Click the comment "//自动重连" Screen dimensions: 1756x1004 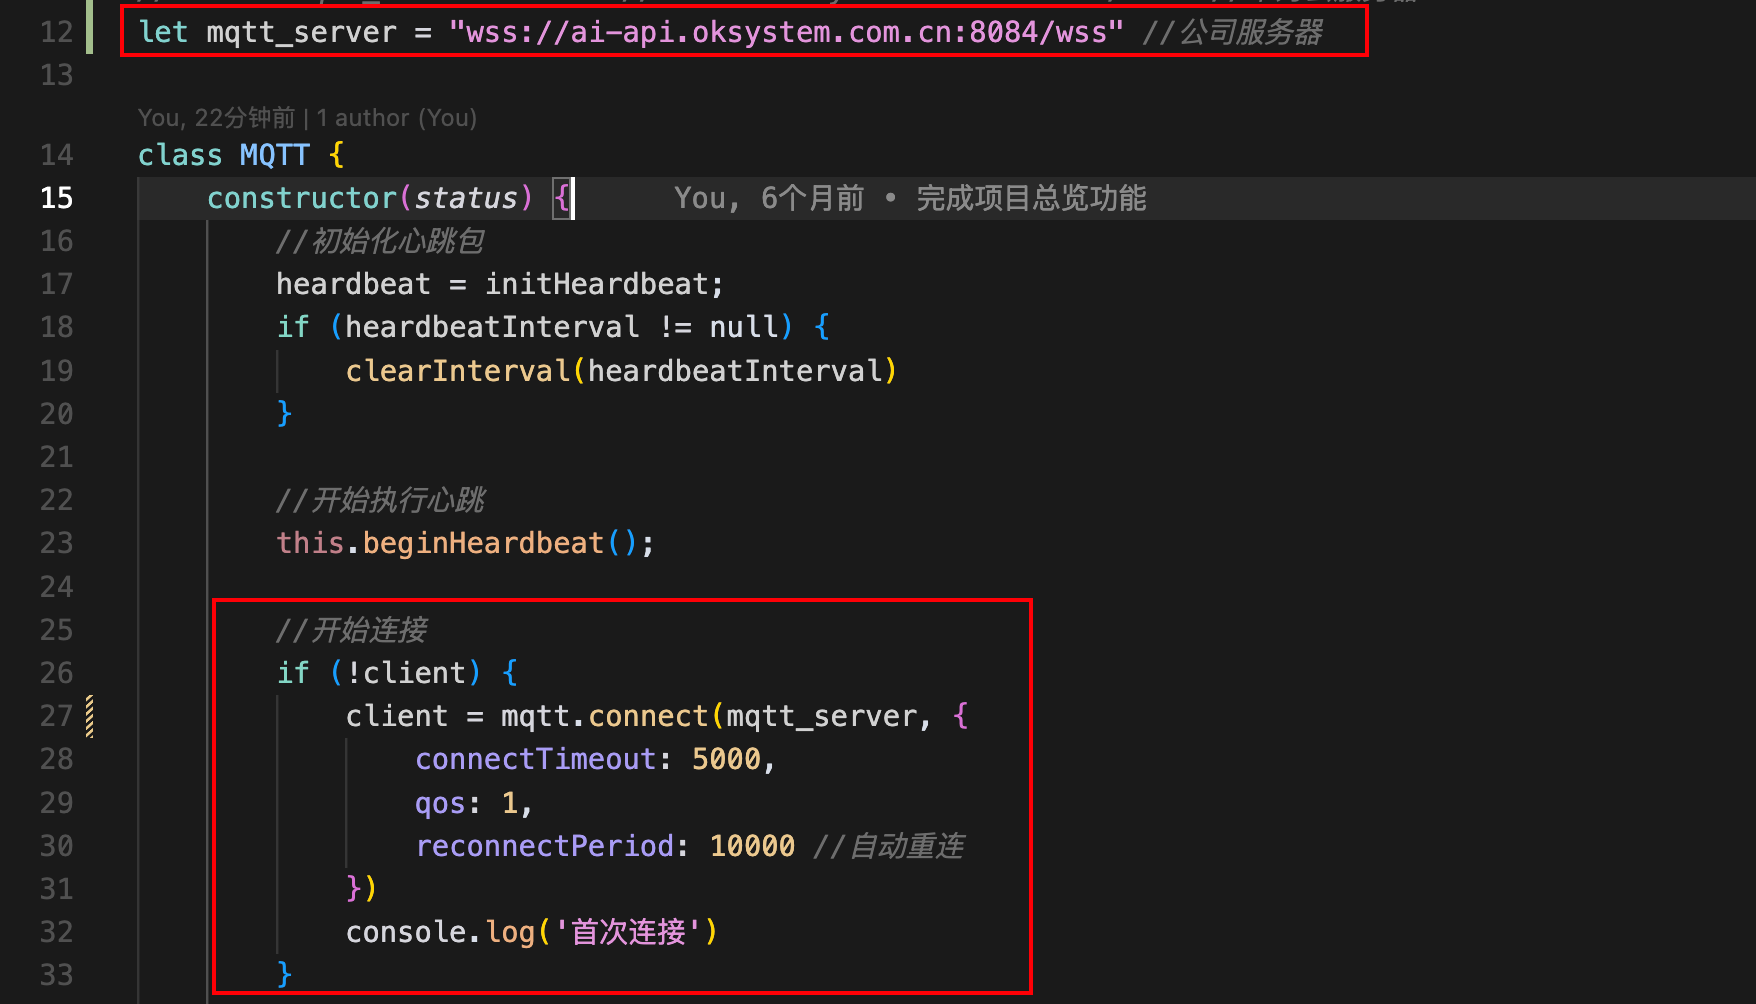coord(889,846)
